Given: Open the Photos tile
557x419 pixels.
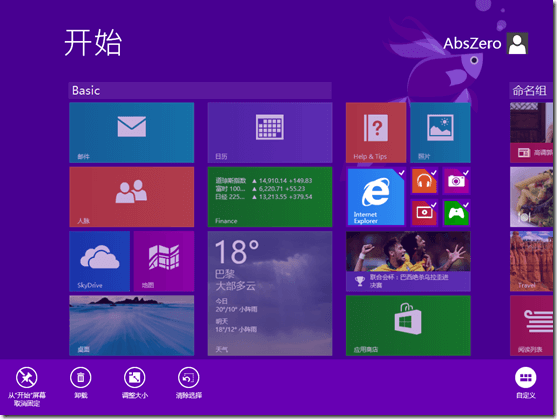Looking at the screenshot, I should point(440,133).
